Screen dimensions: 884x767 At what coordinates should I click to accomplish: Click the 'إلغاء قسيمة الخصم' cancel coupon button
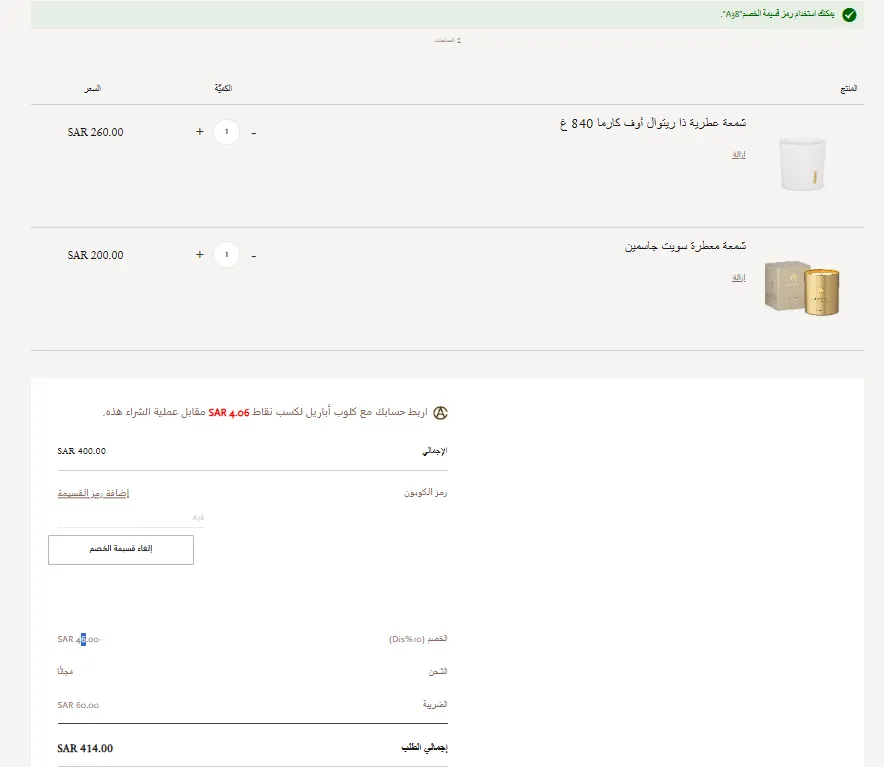point(121,549)
